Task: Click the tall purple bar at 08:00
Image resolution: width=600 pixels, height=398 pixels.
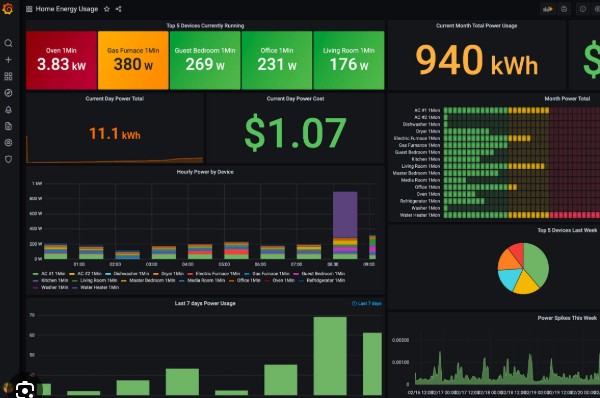Action: pyautogui.click(x=345, y=214)
